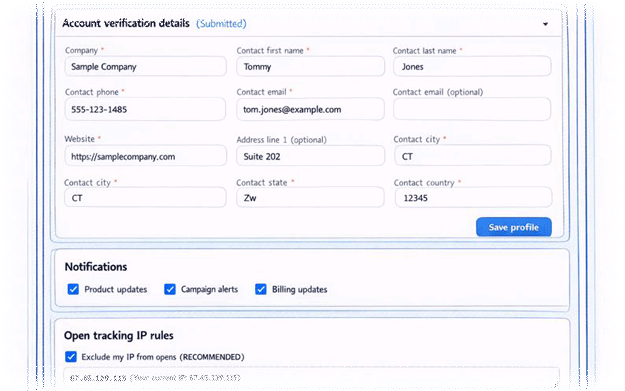
Task: Click the Contact country label
Action: click(424, 183)
